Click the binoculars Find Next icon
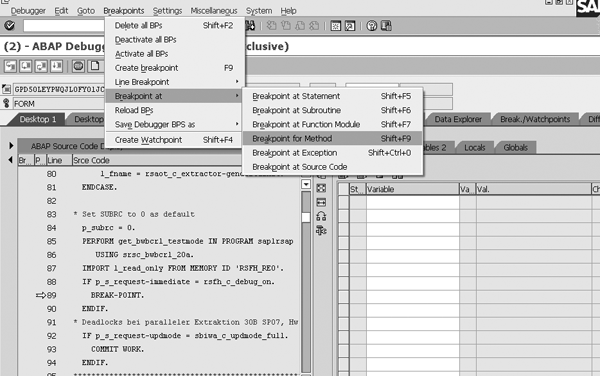Viewport: 600px width, 376px height. tap(250, 26)
